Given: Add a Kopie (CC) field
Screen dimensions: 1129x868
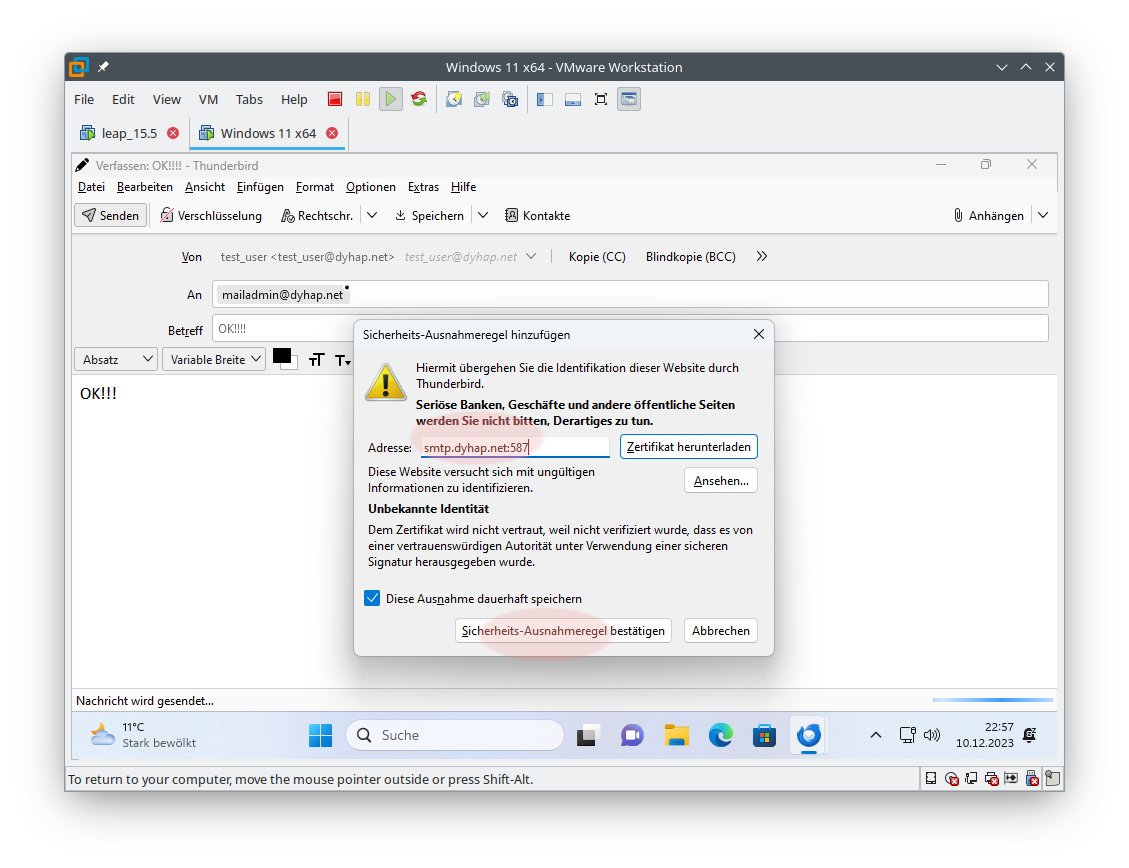Looking at the screenshot, I should (x=597, y=256).
